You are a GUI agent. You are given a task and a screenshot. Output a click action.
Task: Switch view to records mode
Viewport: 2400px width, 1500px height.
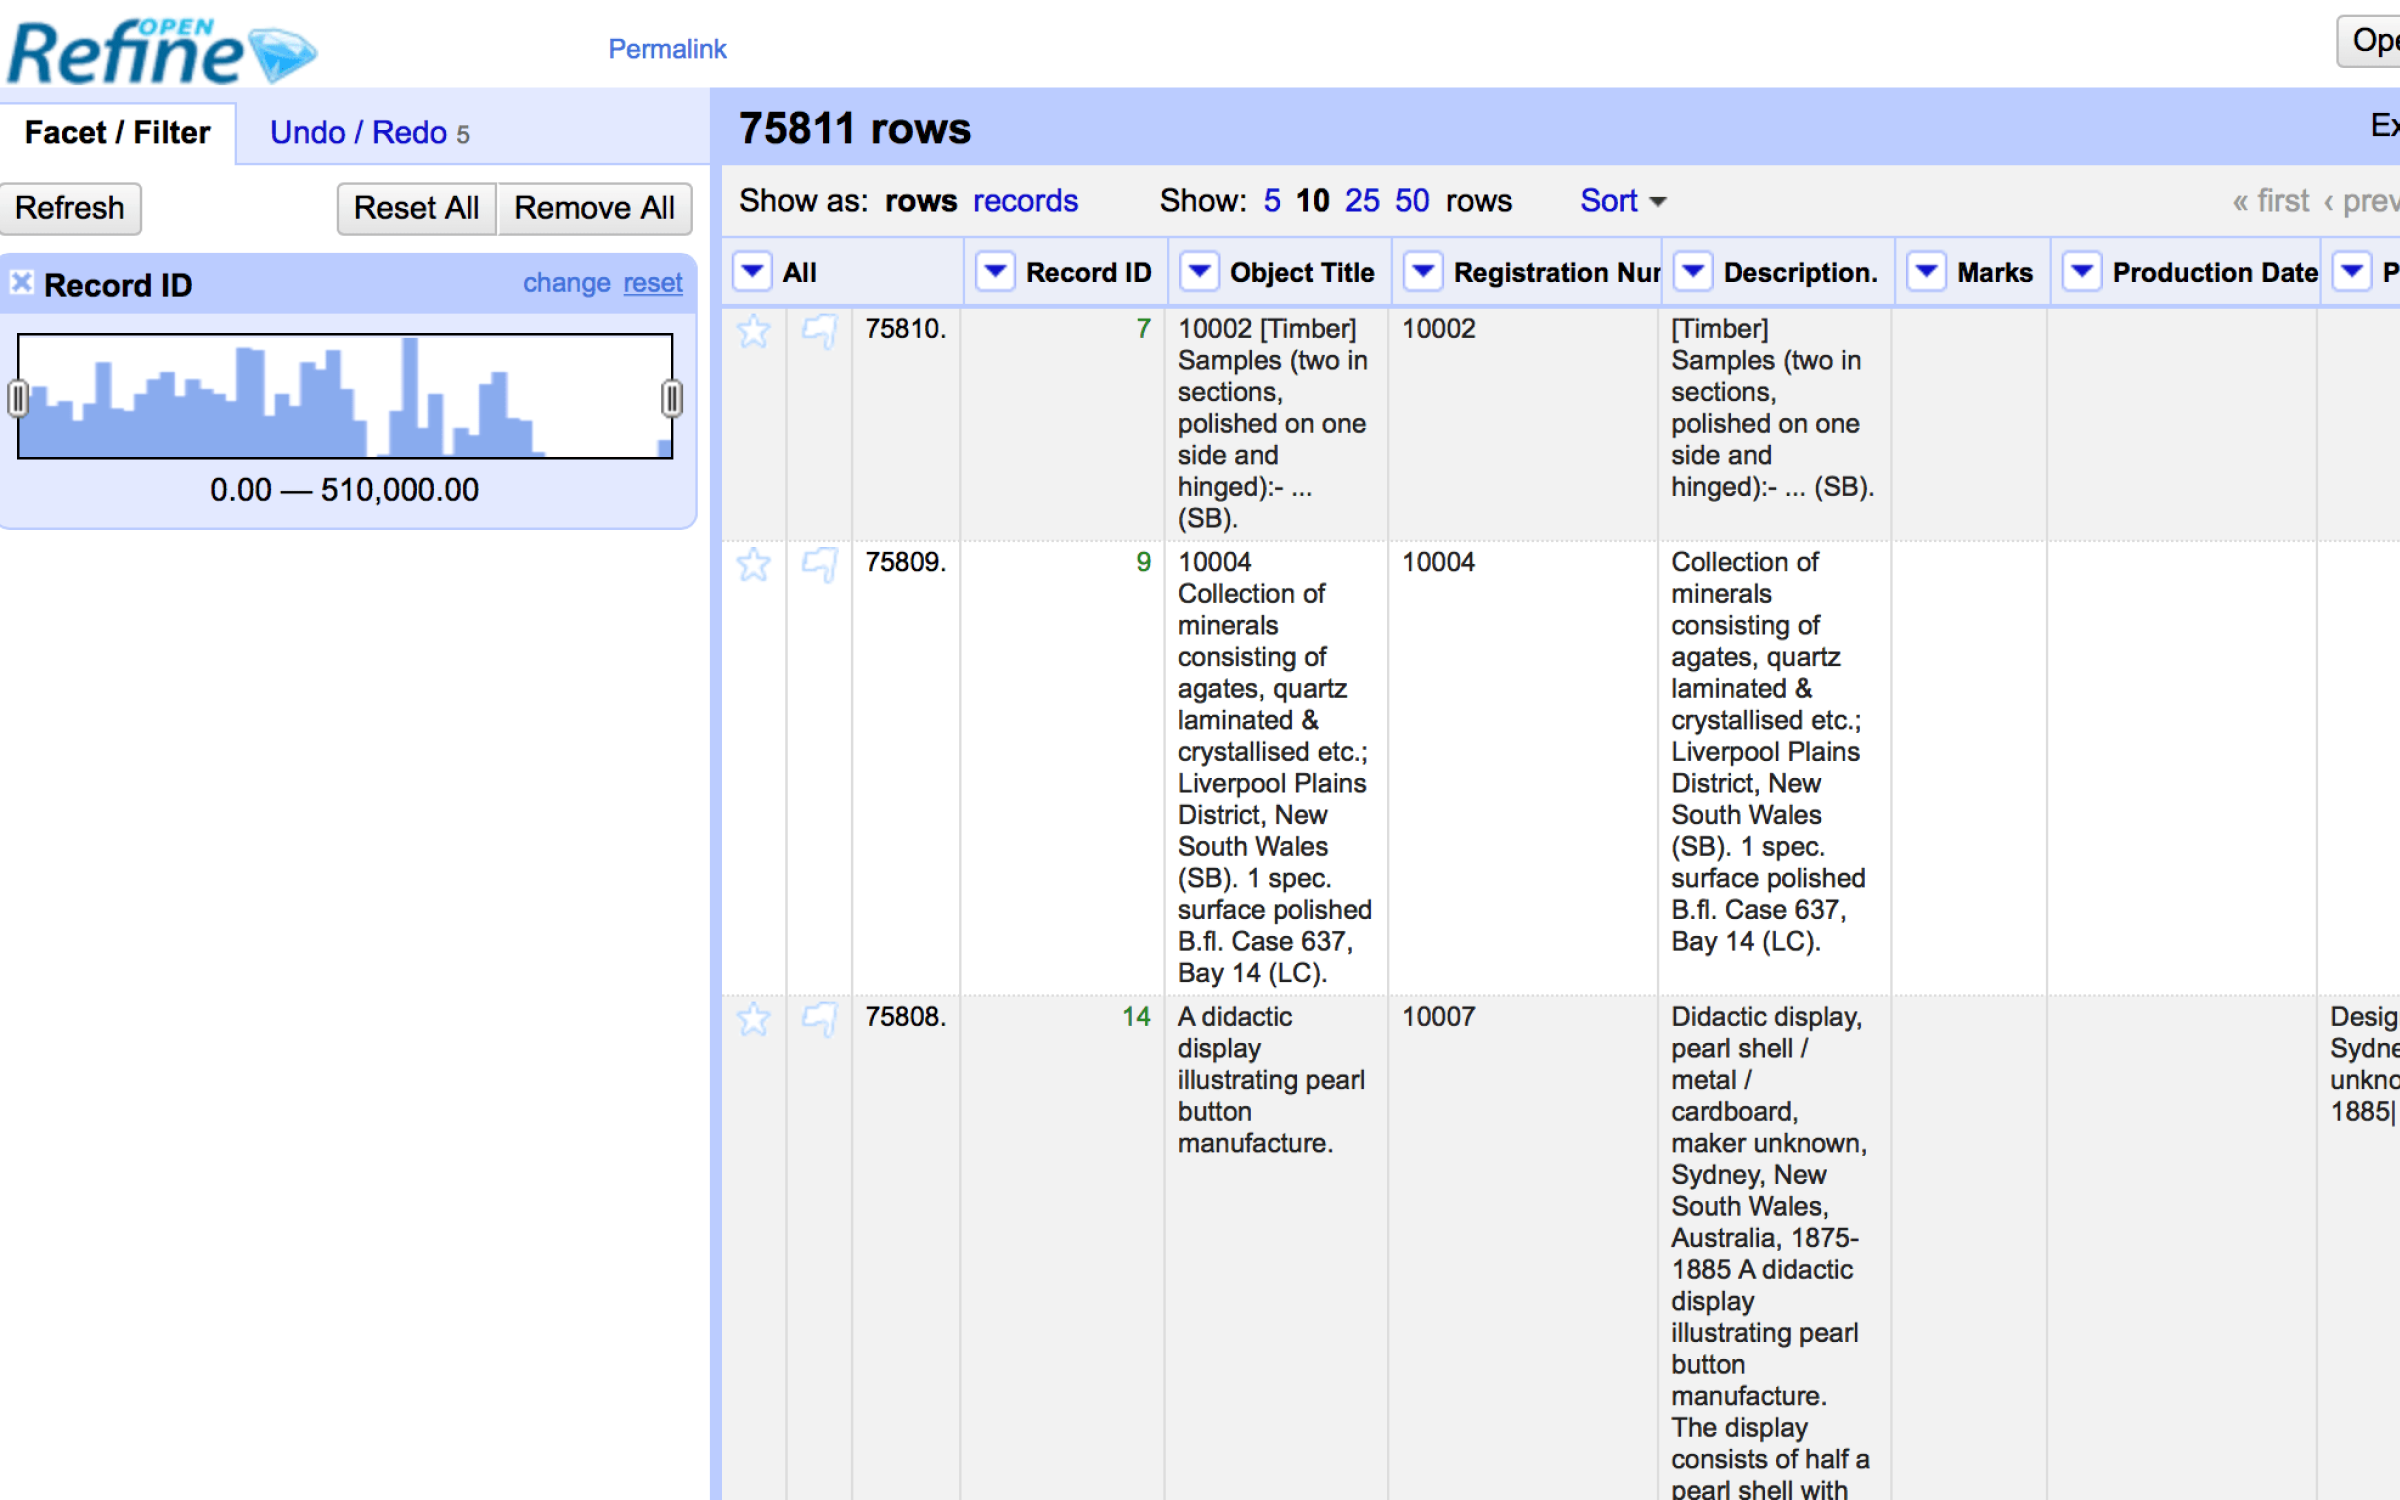point(1025,201)
